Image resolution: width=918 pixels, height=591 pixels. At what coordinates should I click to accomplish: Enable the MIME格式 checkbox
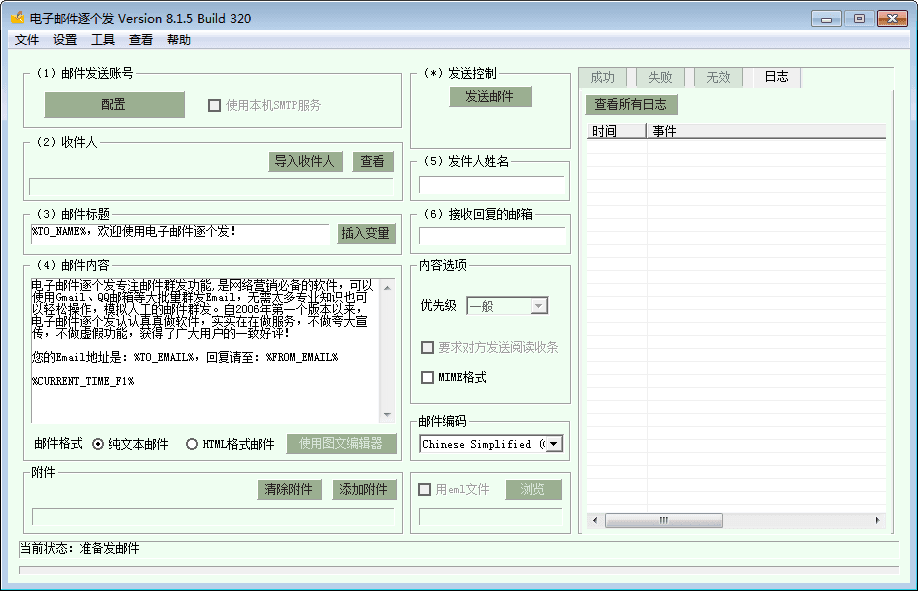pyautogui.click(x=428, y=377)
